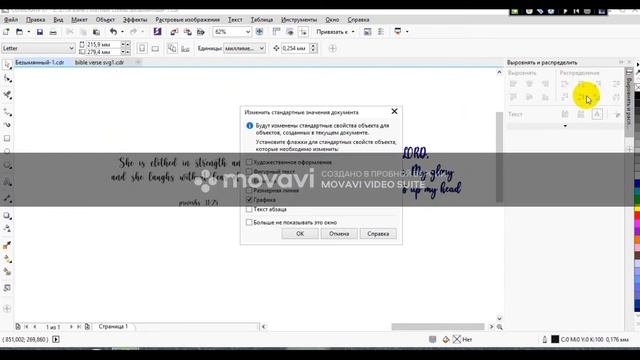This screenshot has width=640, height=360.
Task: Enable the Художественное оформление checkbox
Action: 249,162
